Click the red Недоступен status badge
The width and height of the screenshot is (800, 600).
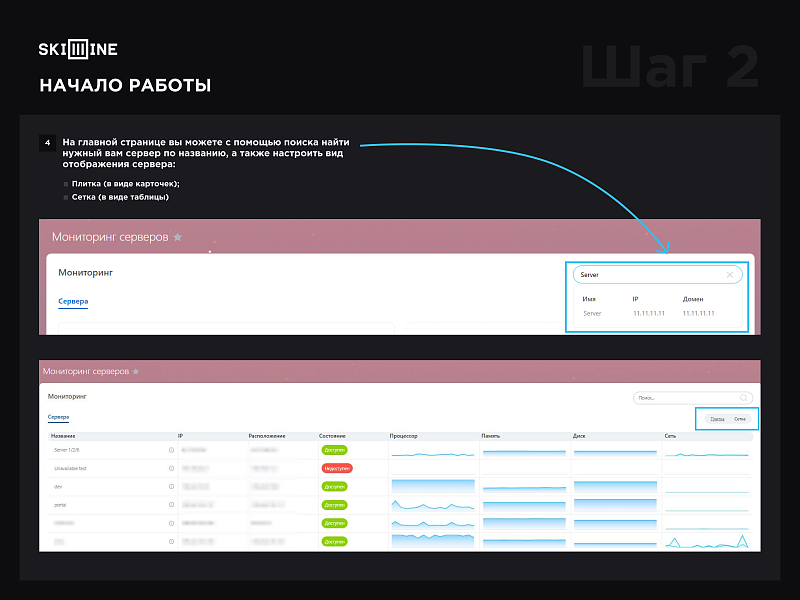(x=337, y=468)
